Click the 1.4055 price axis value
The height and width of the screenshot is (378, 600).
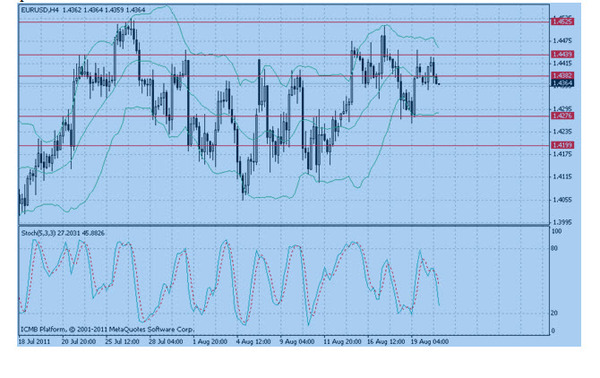tap(562, 200)
